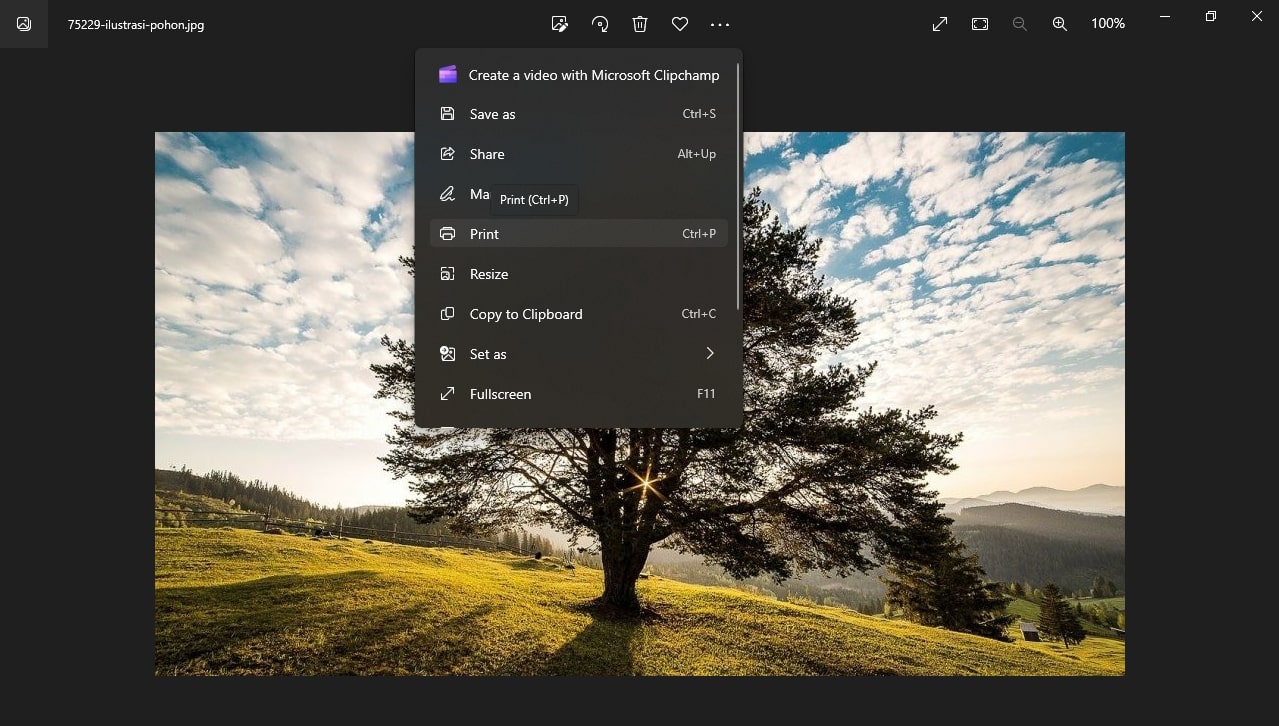Save the image using Save as

point(492,113)
